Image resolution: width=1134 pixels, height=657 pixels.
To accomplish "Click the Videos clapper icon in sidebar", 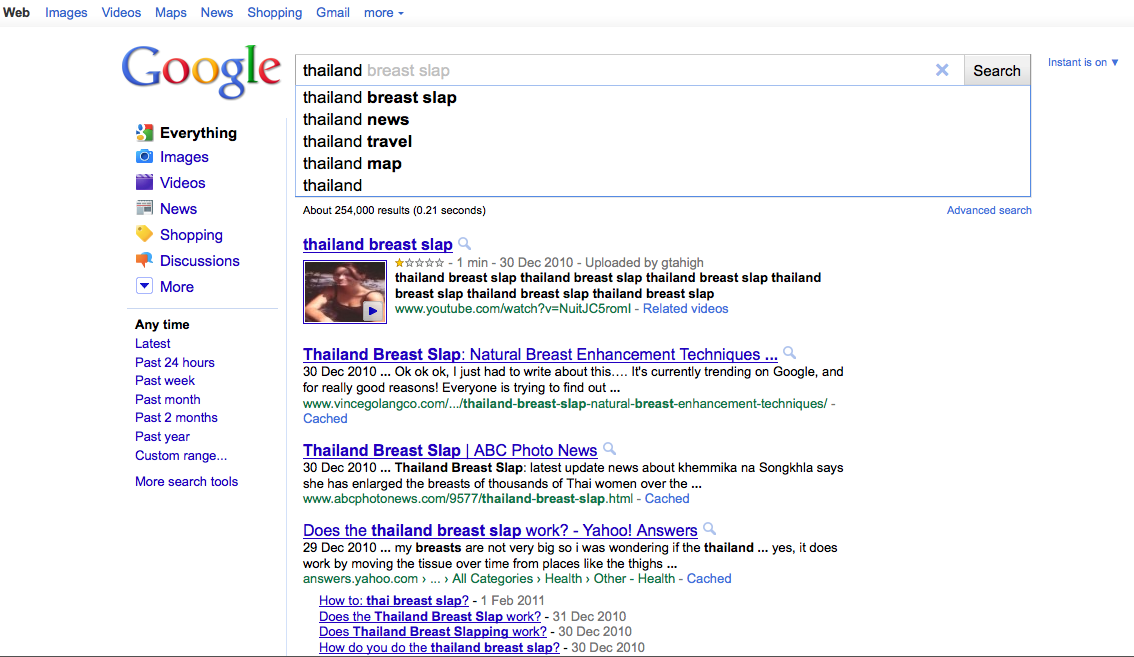I will (144, 182).
